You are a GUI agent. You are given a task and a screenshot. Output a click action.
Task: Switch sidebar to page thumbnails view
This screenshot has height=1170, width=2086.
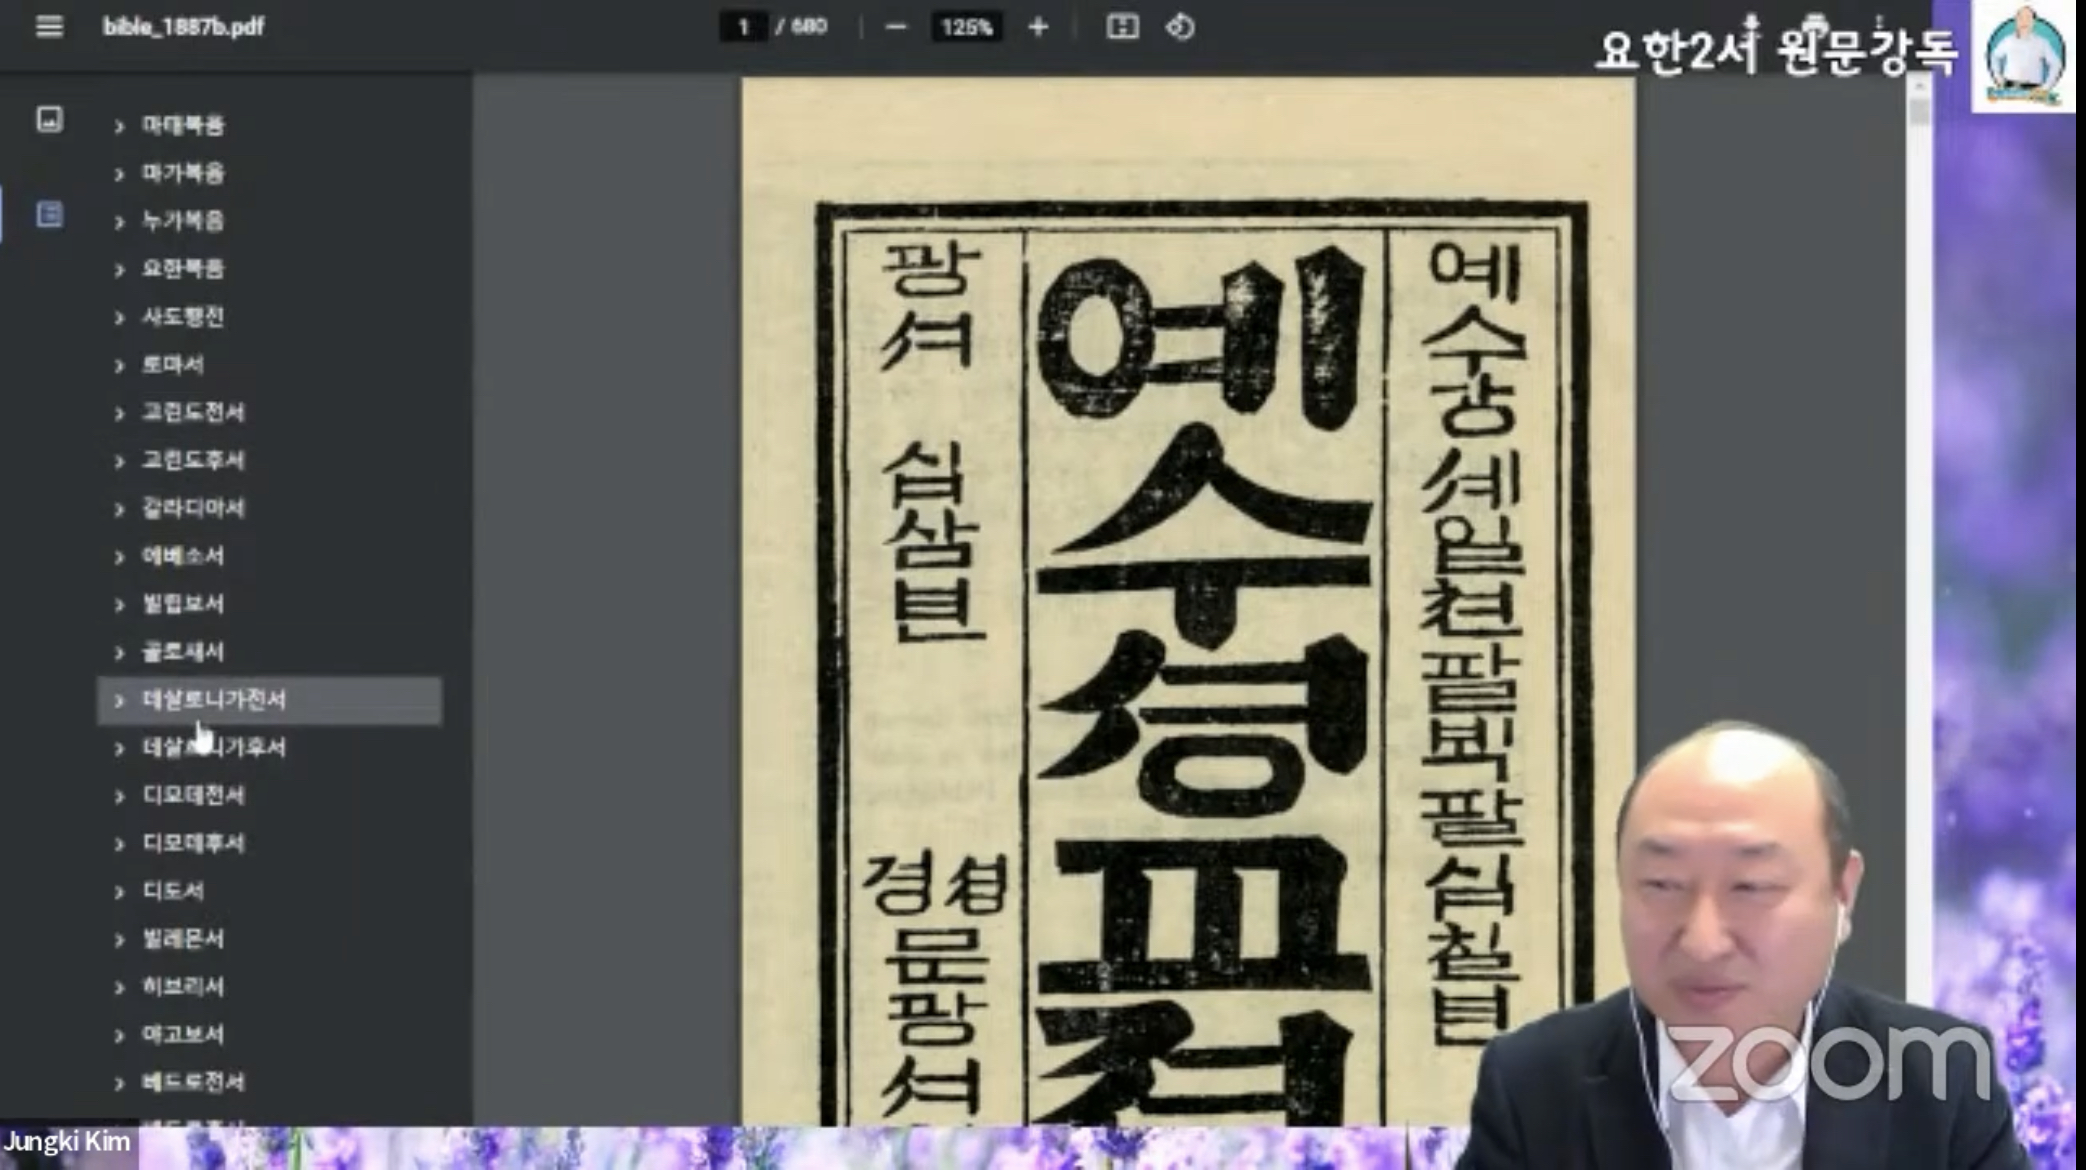pos(49,120)
